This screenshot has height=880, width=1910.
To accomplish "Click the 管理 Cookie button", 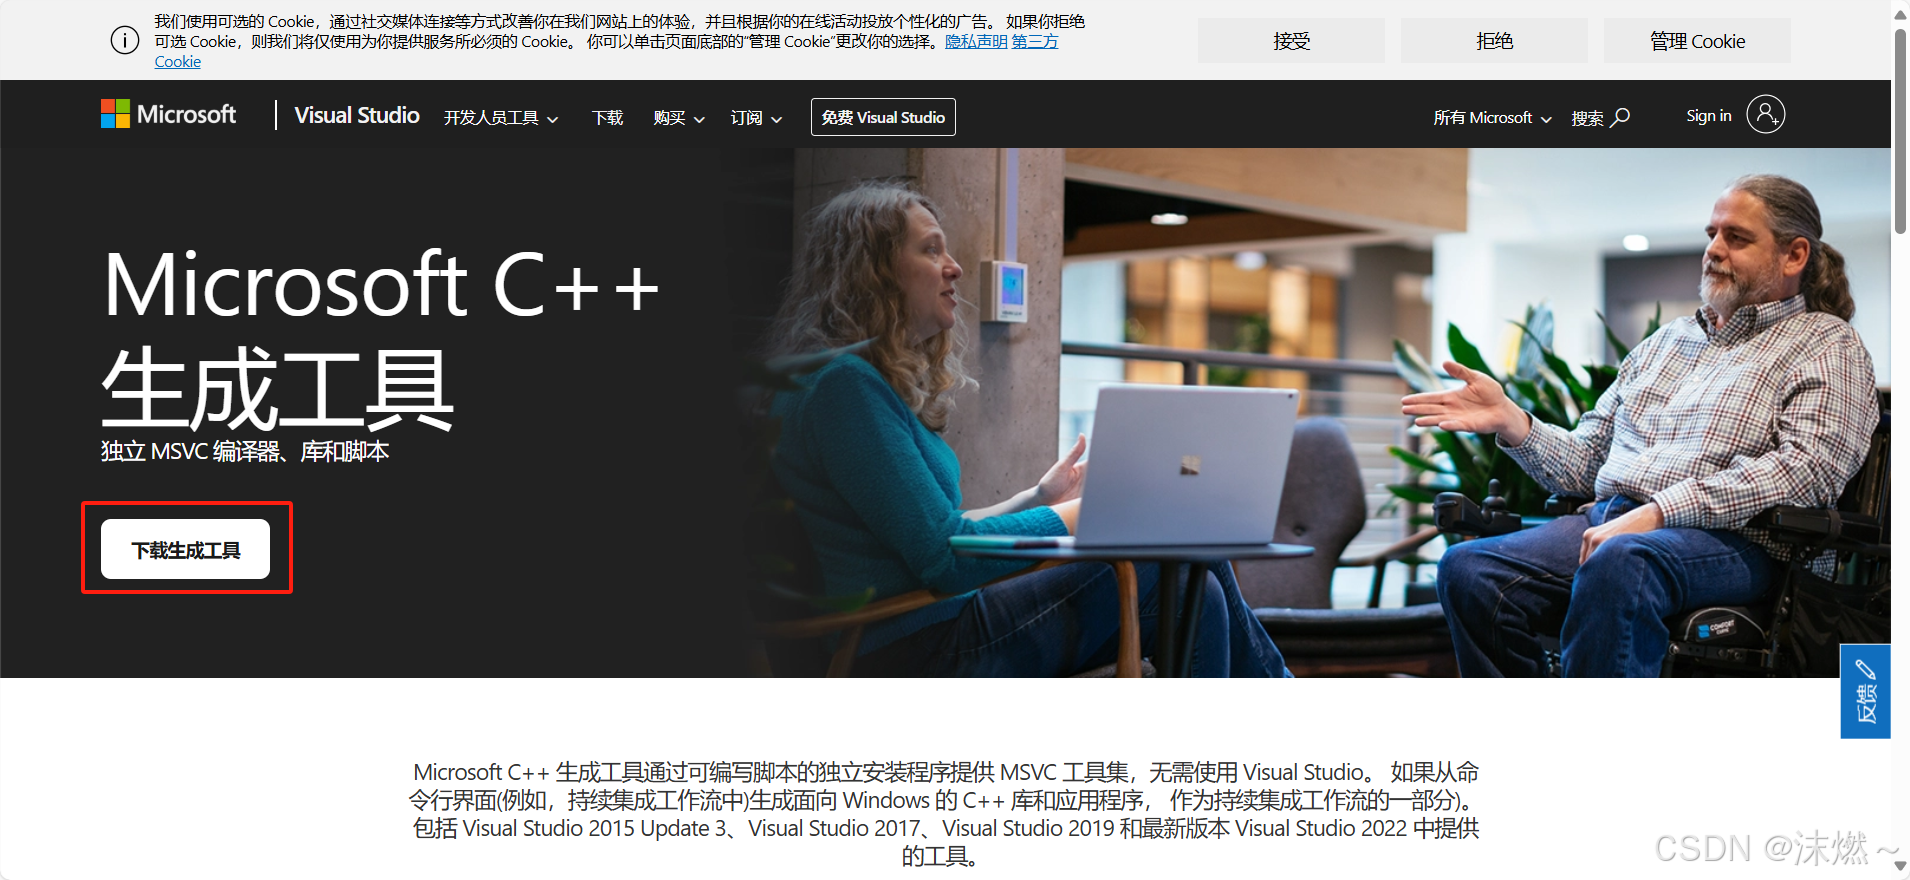I will [x=1697, y=41].
